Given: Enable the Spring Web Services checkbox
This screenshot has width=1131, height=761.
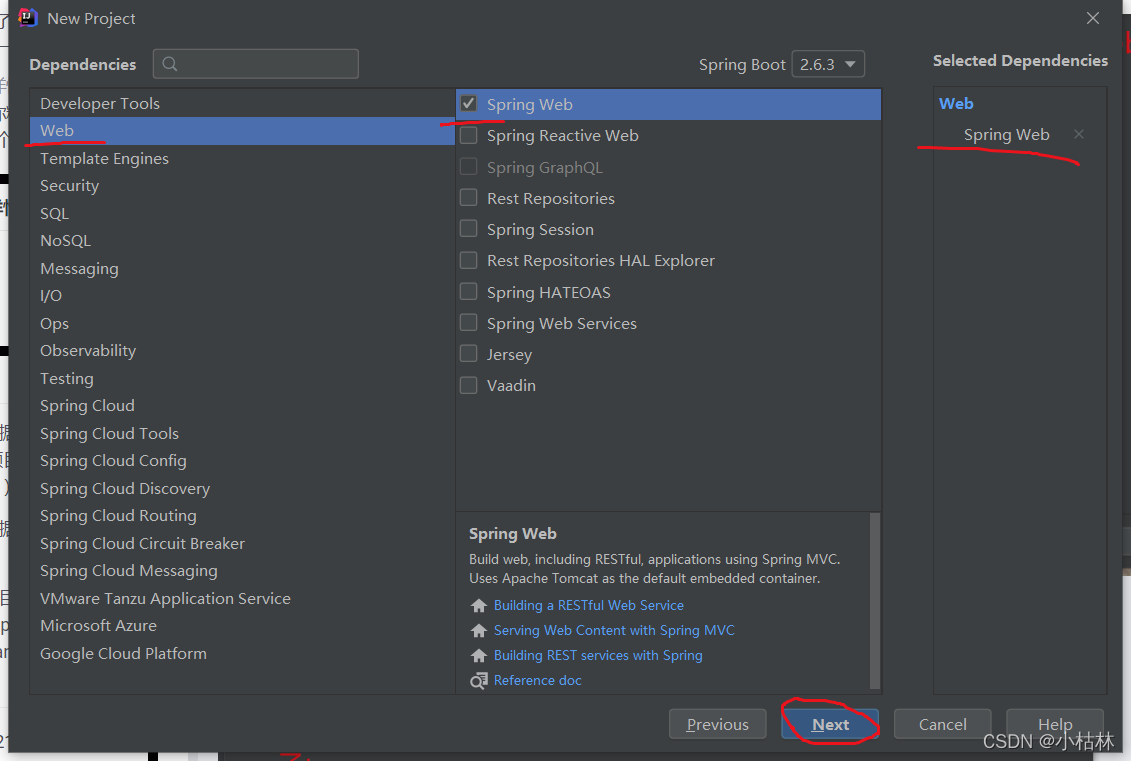Looking at the screenshot, I should click(469, 322).
